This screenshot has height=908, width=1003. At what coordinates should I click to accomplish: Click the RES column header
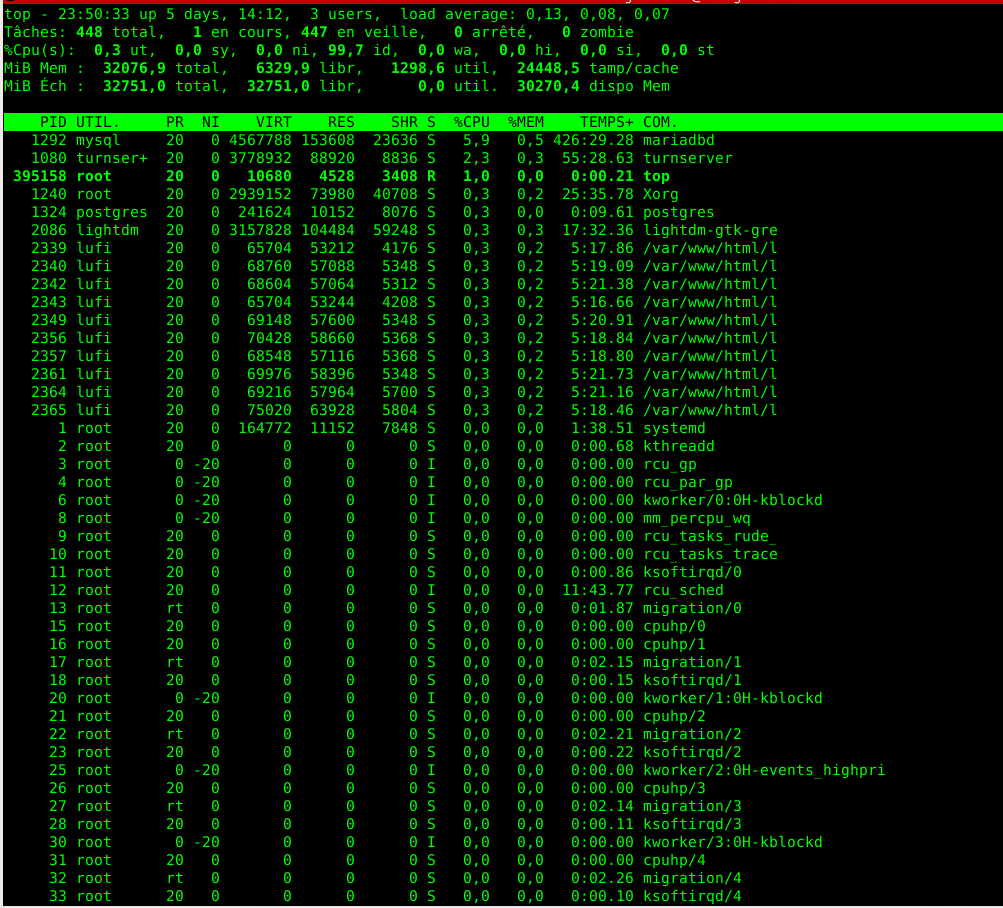tap(341, 122)
